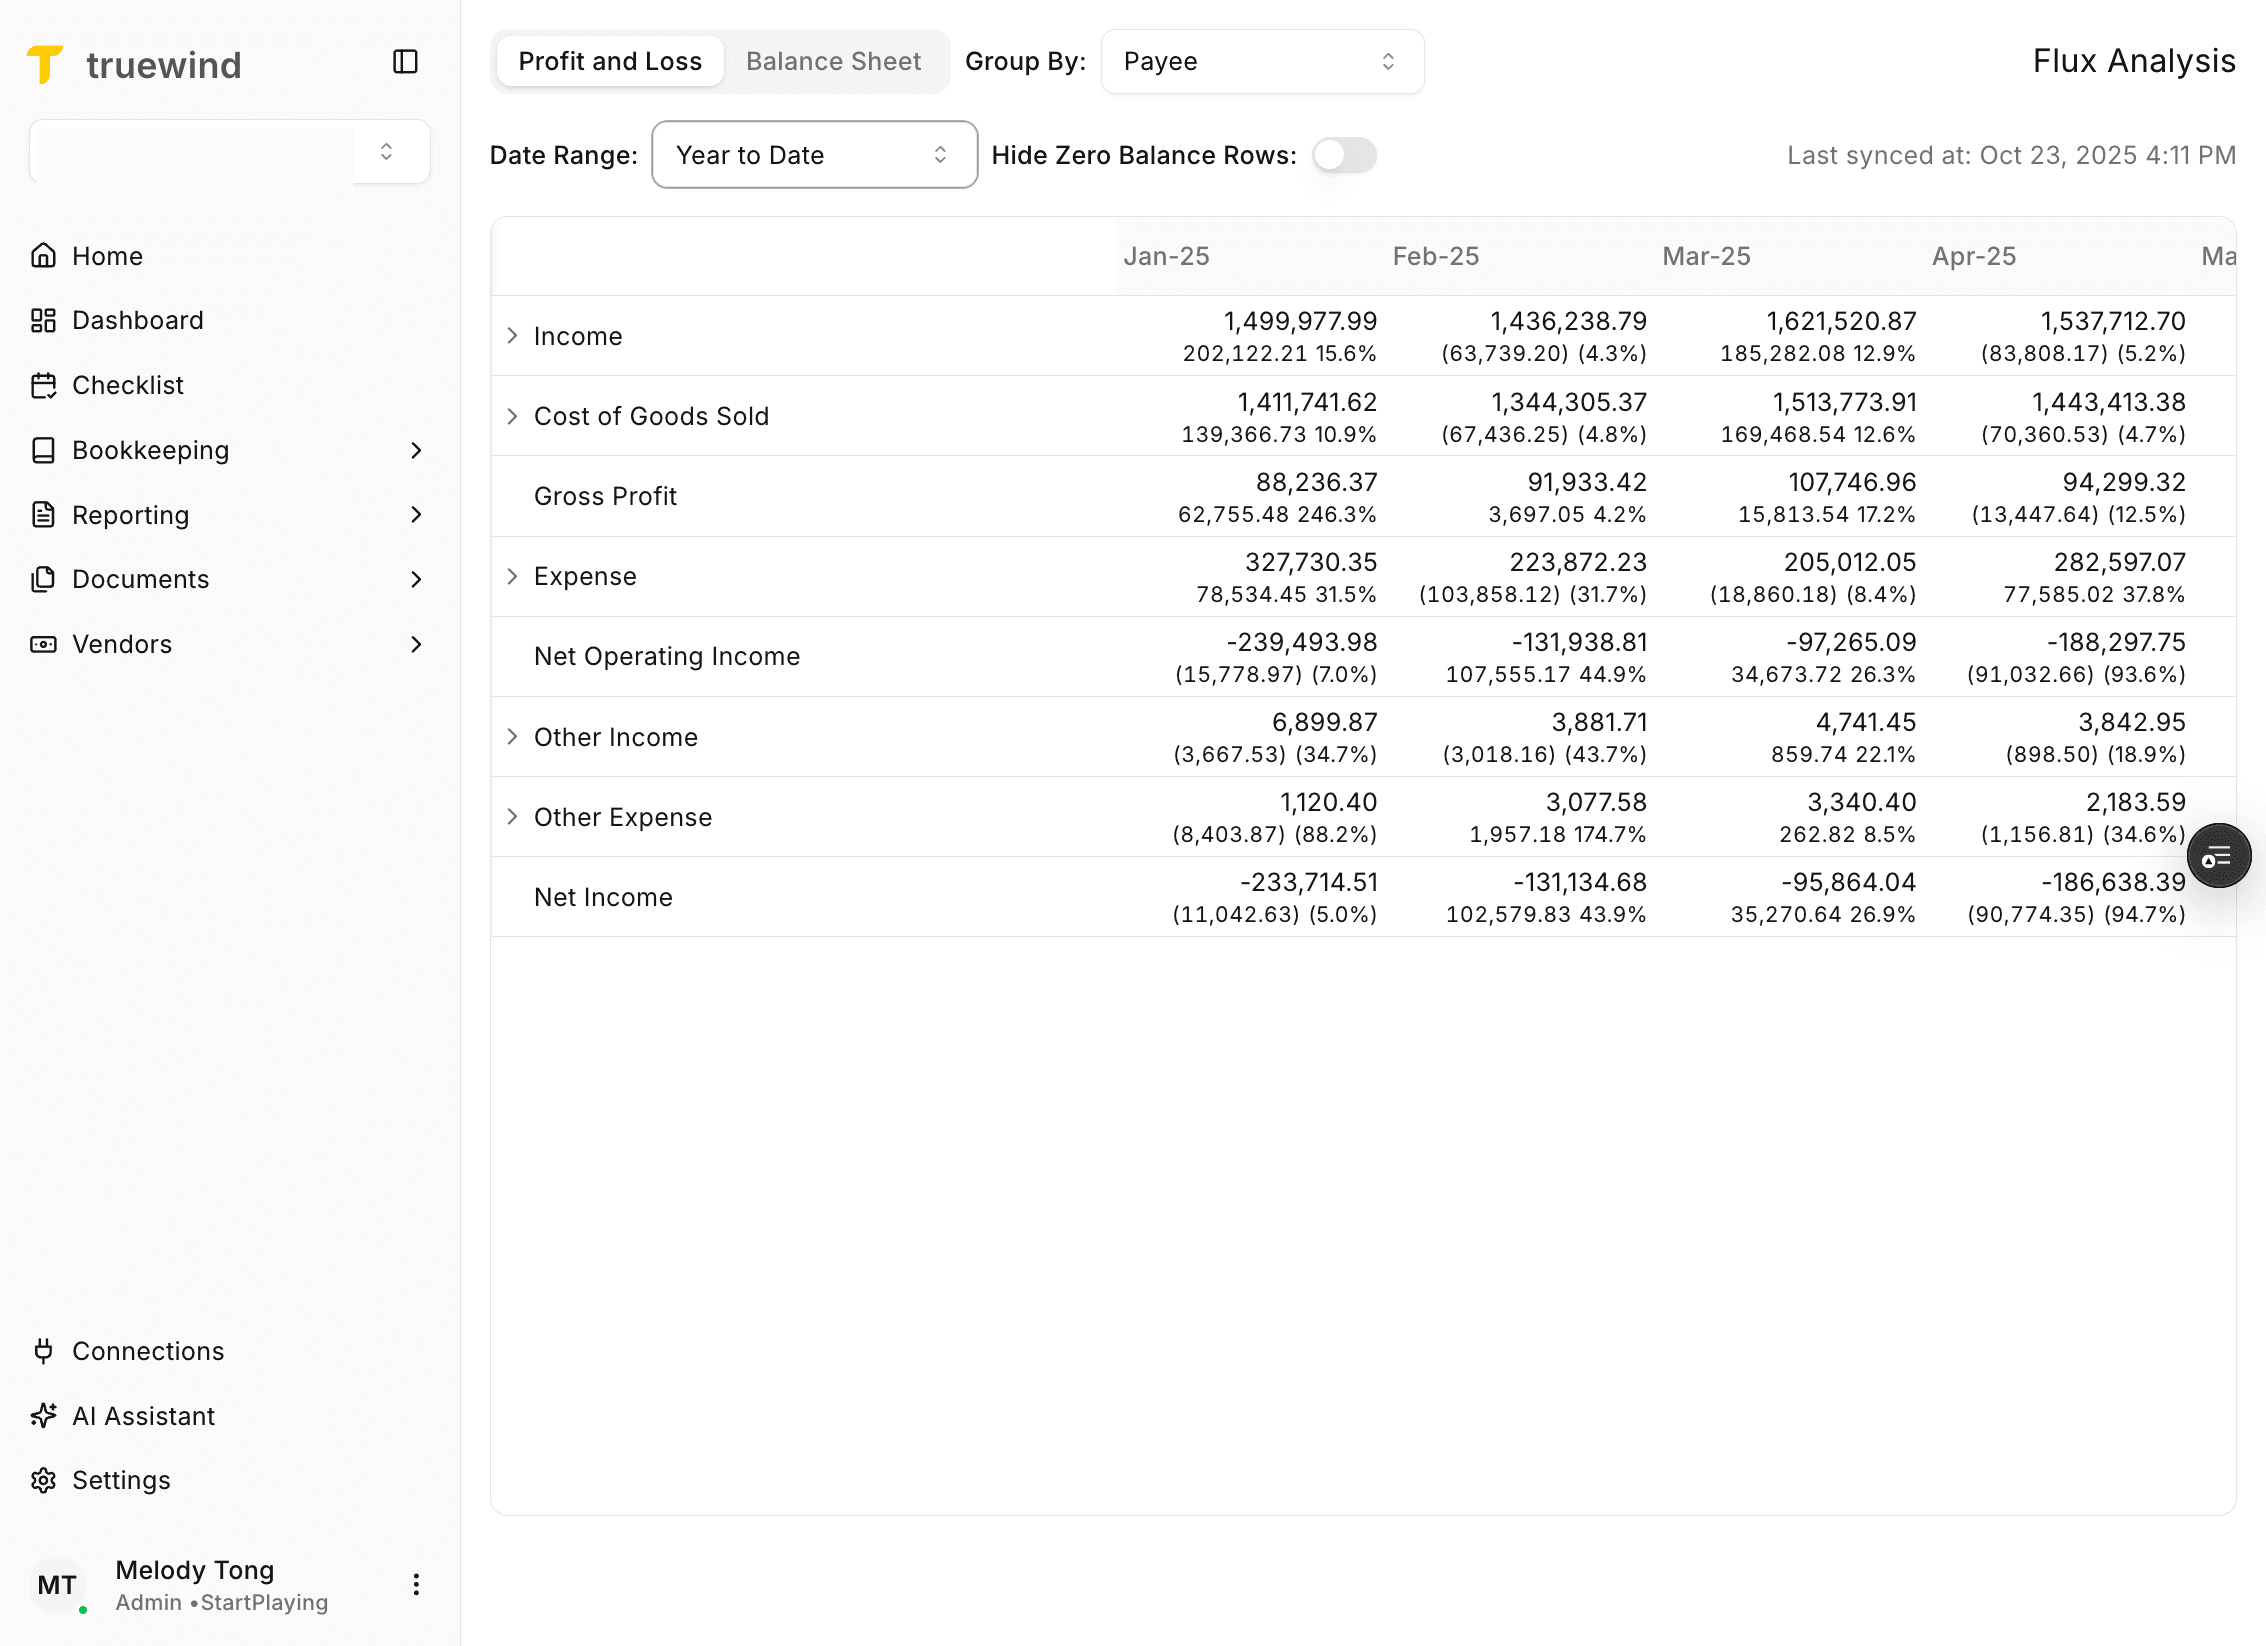Open the Connections page
The width and height of the screenshot is (2266, 1646).
(148, 1350)
